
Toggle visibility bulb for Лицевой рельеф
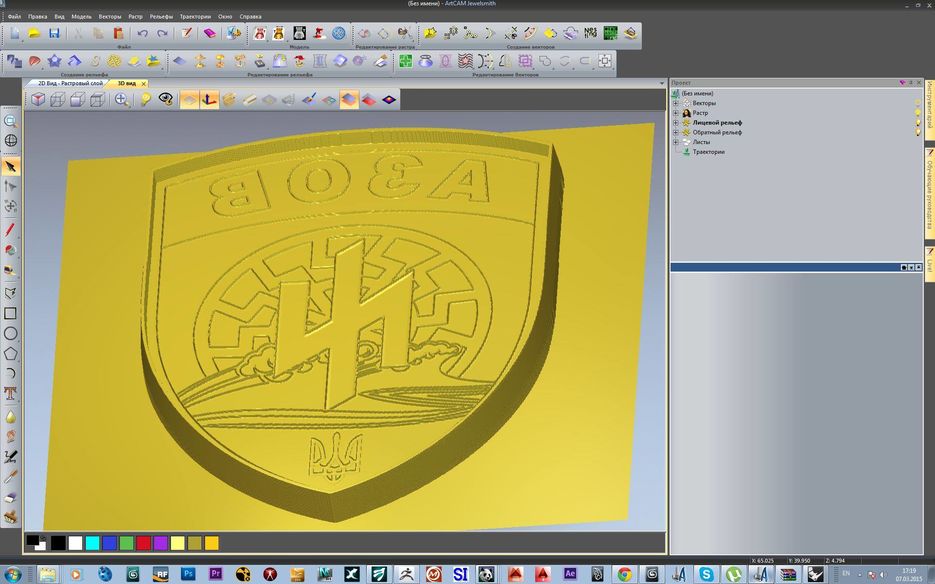tap(918, 122)
